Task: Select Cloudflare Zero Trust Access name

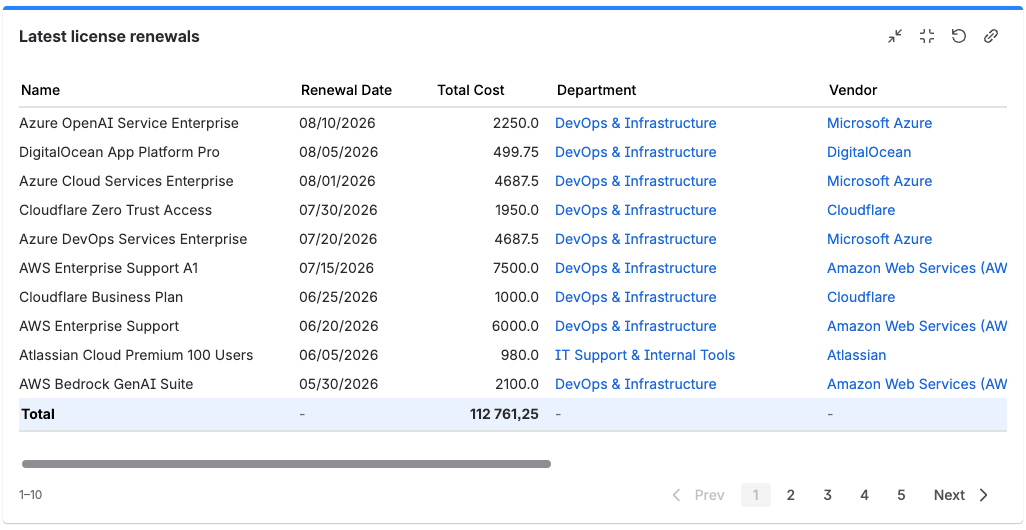Action: coord(116,210)
